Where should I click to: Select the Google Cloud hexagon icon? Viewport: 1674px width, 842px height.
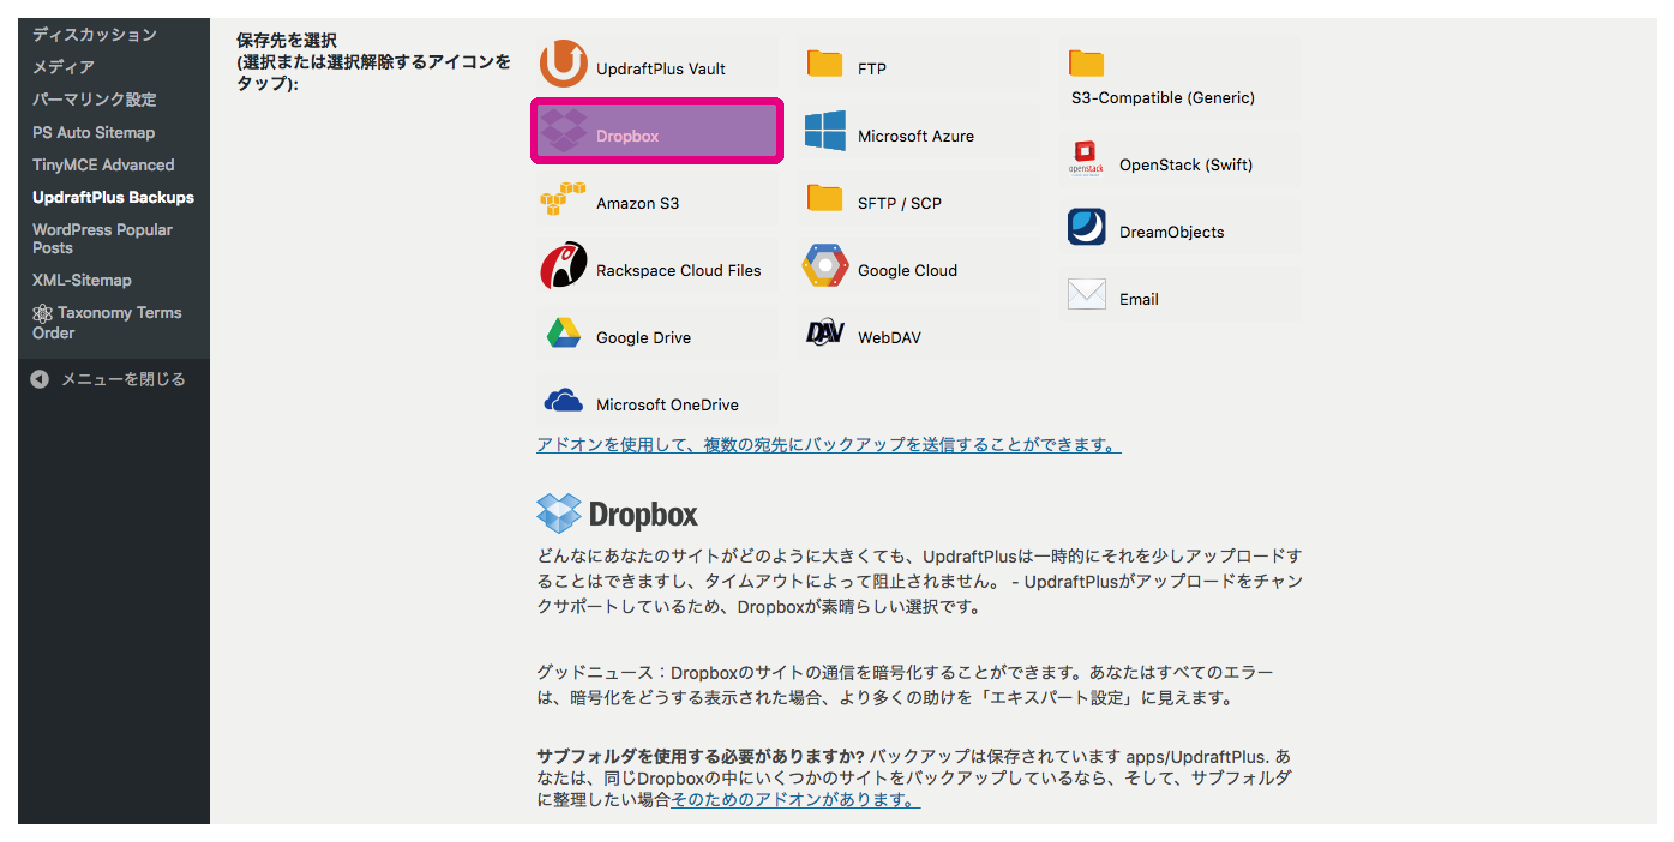[825, 266]
